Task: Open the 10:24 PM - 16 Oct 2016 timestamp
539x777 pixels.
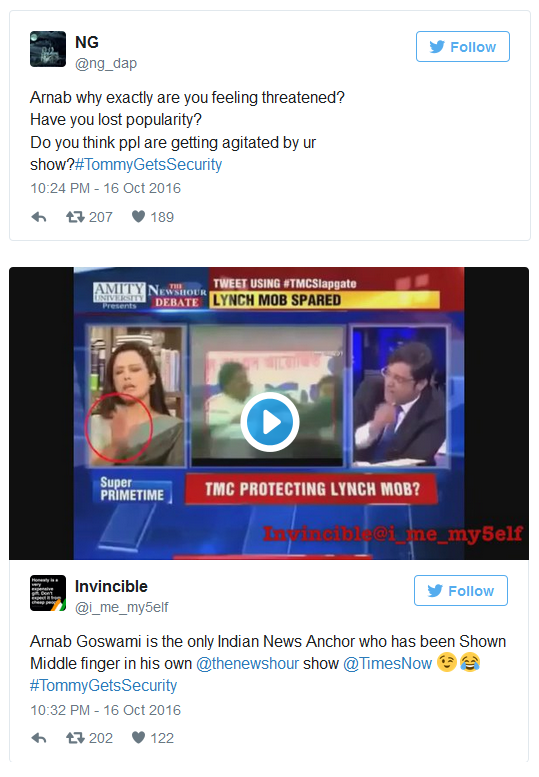Action: (106, 188)
